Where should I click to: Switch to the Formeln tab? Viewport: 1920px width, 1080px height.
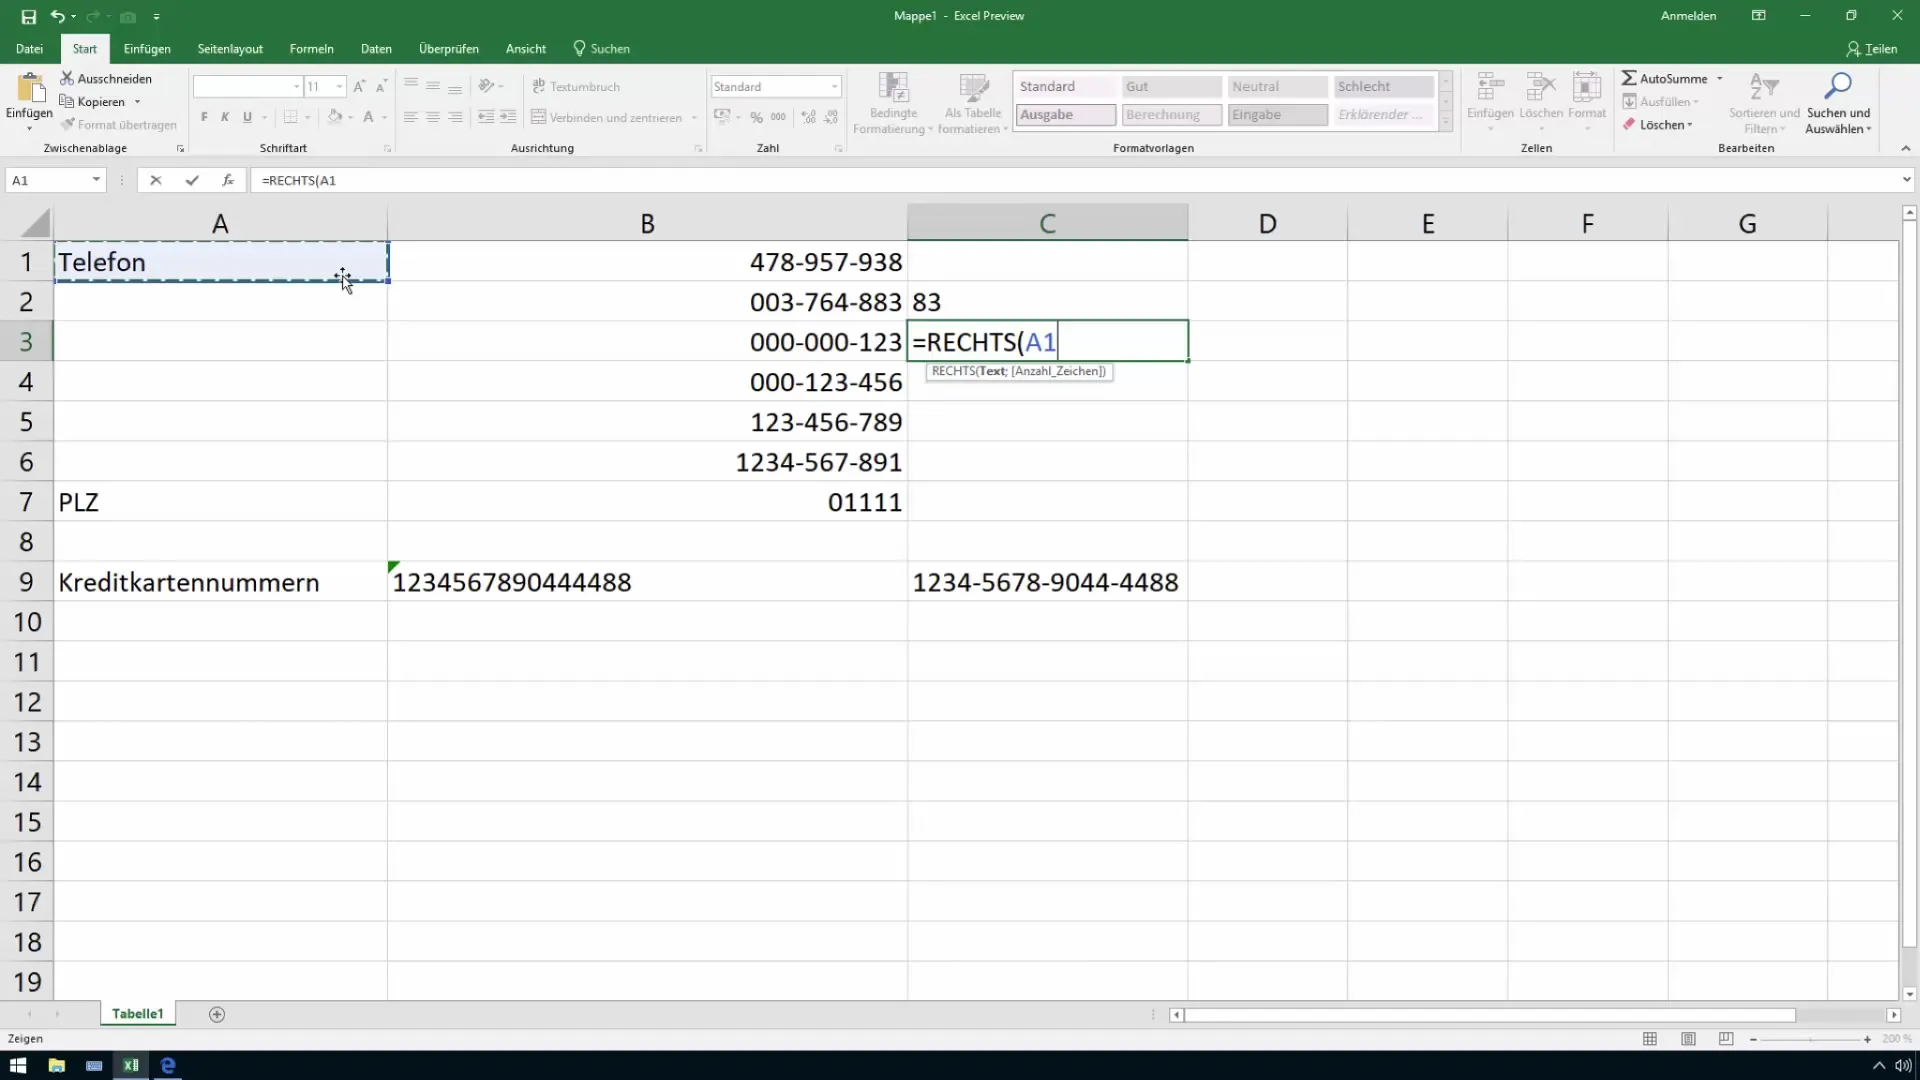point(311,48)
